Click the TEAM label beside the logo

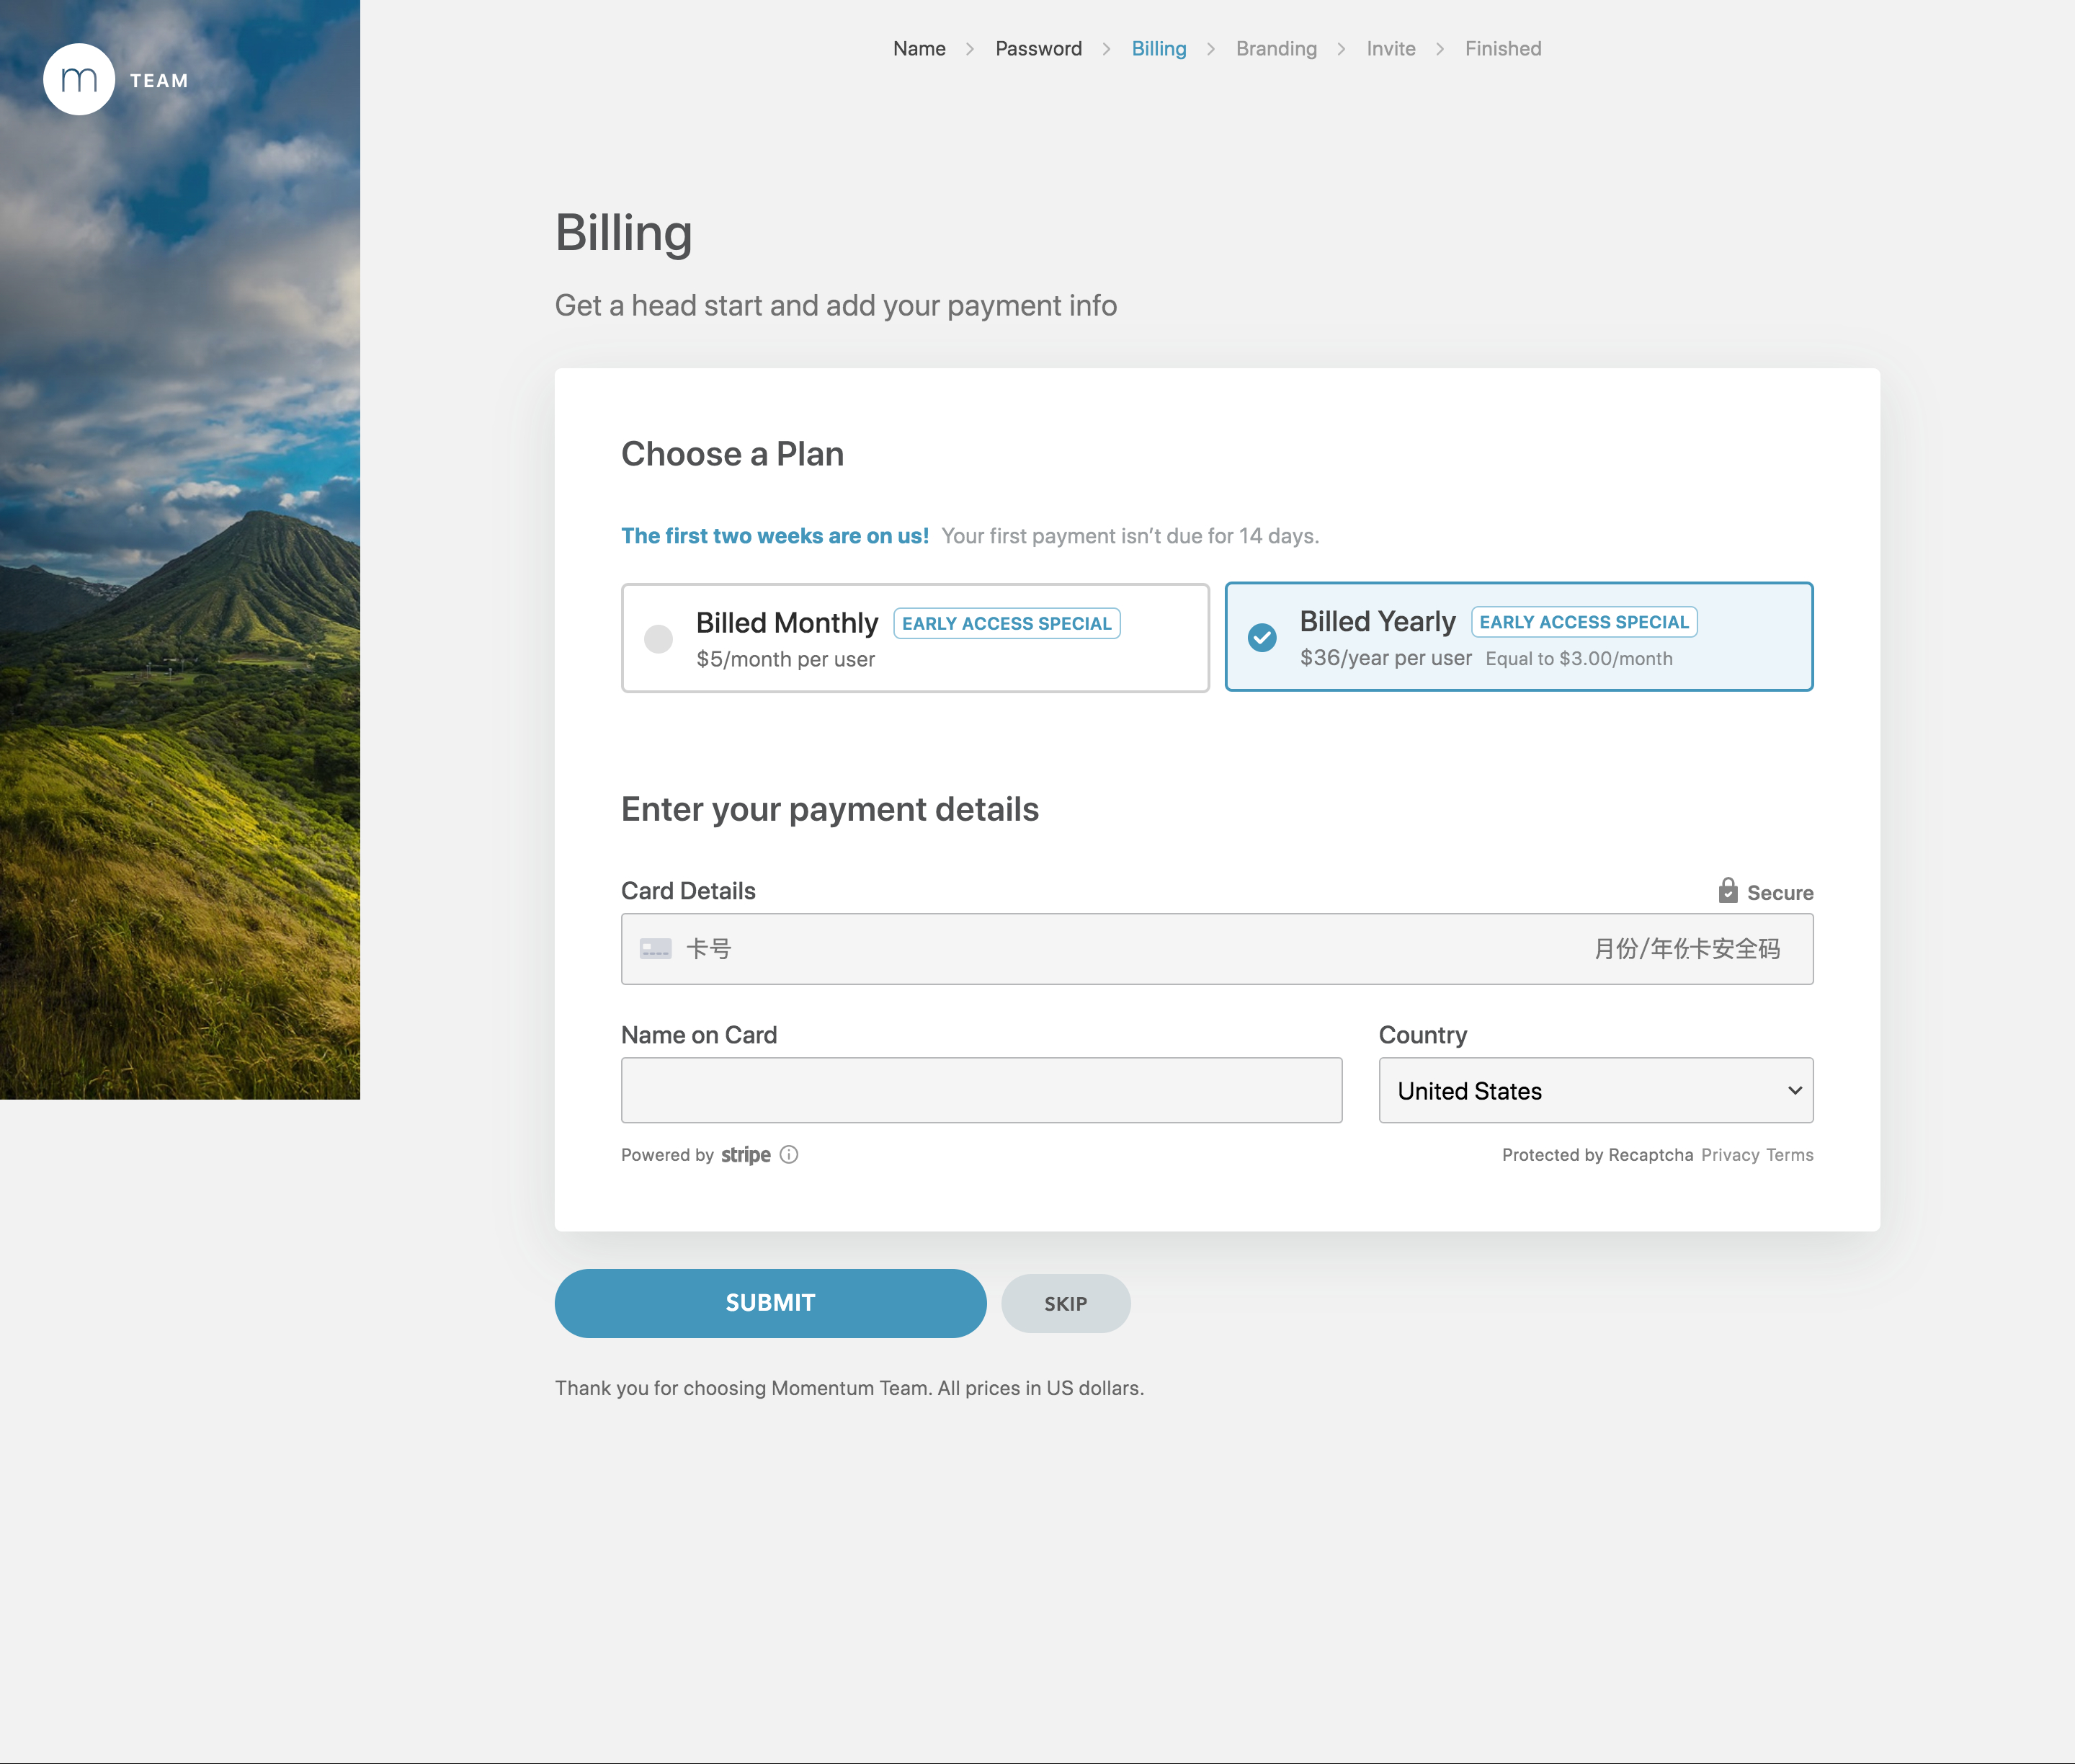coord(159,81)
